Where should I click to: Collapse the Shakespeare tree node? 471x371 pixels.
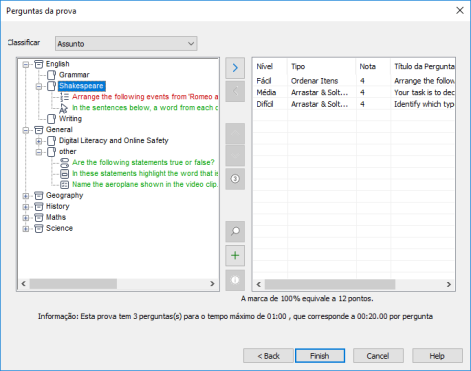click(39, 86)
